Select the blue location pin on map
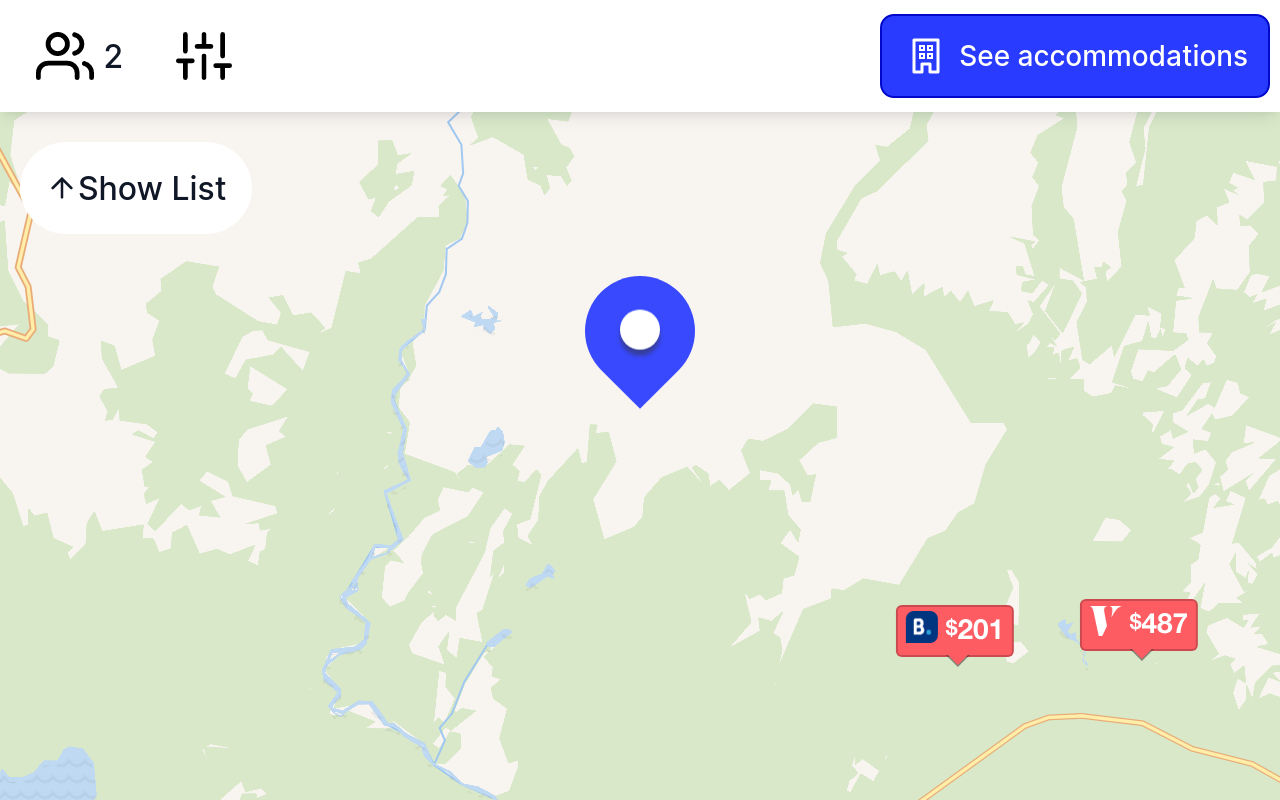 (640, 341)
